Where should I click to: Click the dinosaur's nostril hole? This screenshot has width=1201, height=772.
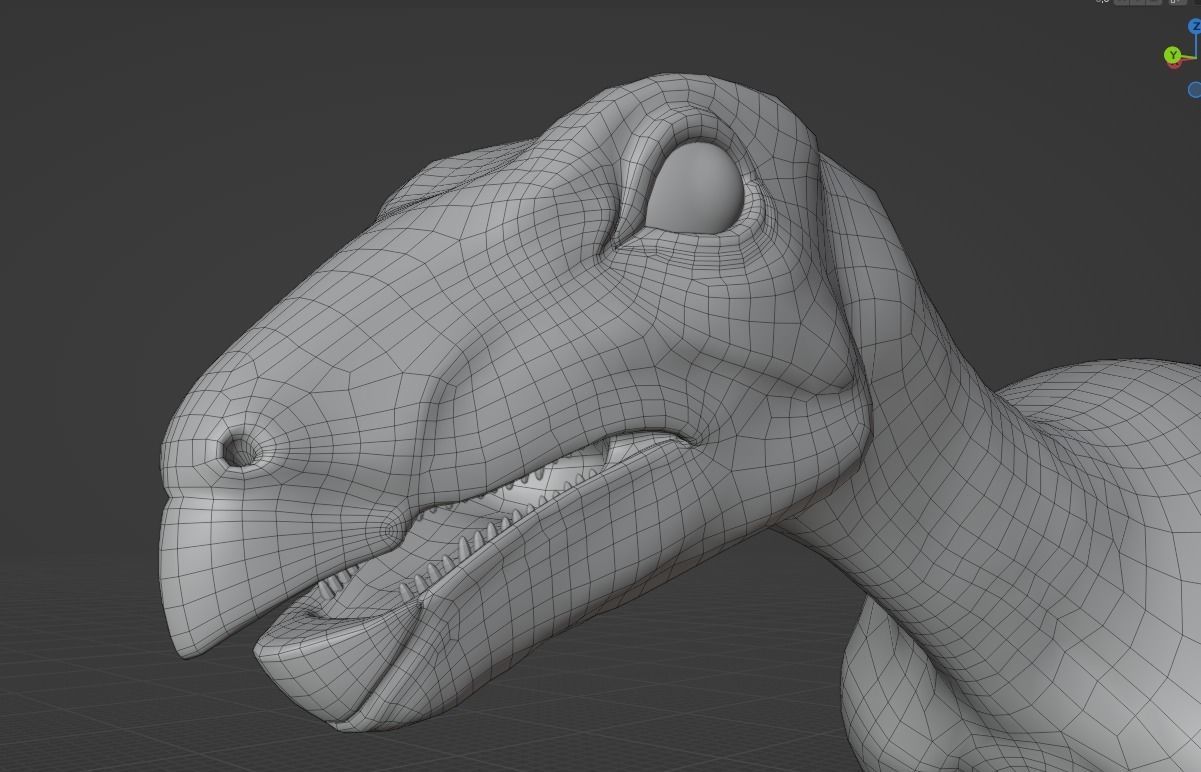tap(240, 452)
